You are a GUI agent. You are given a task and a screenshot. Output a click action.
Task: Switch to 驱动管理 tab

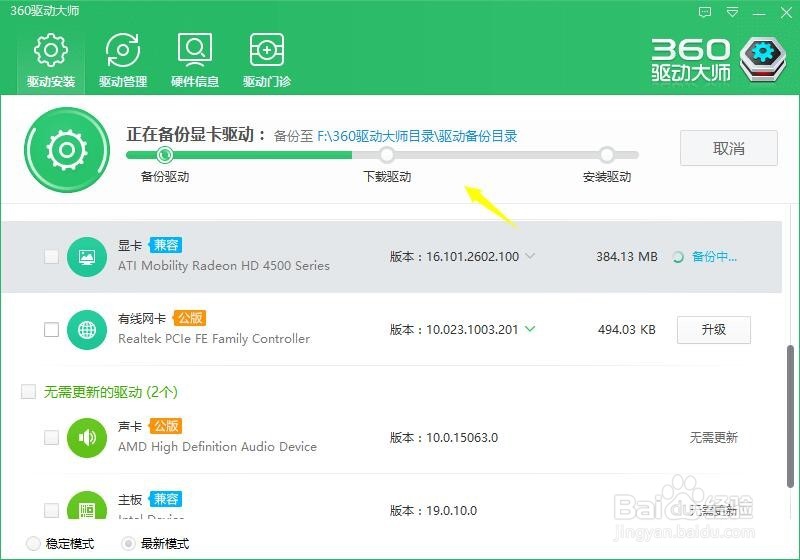tap(123, 61)
